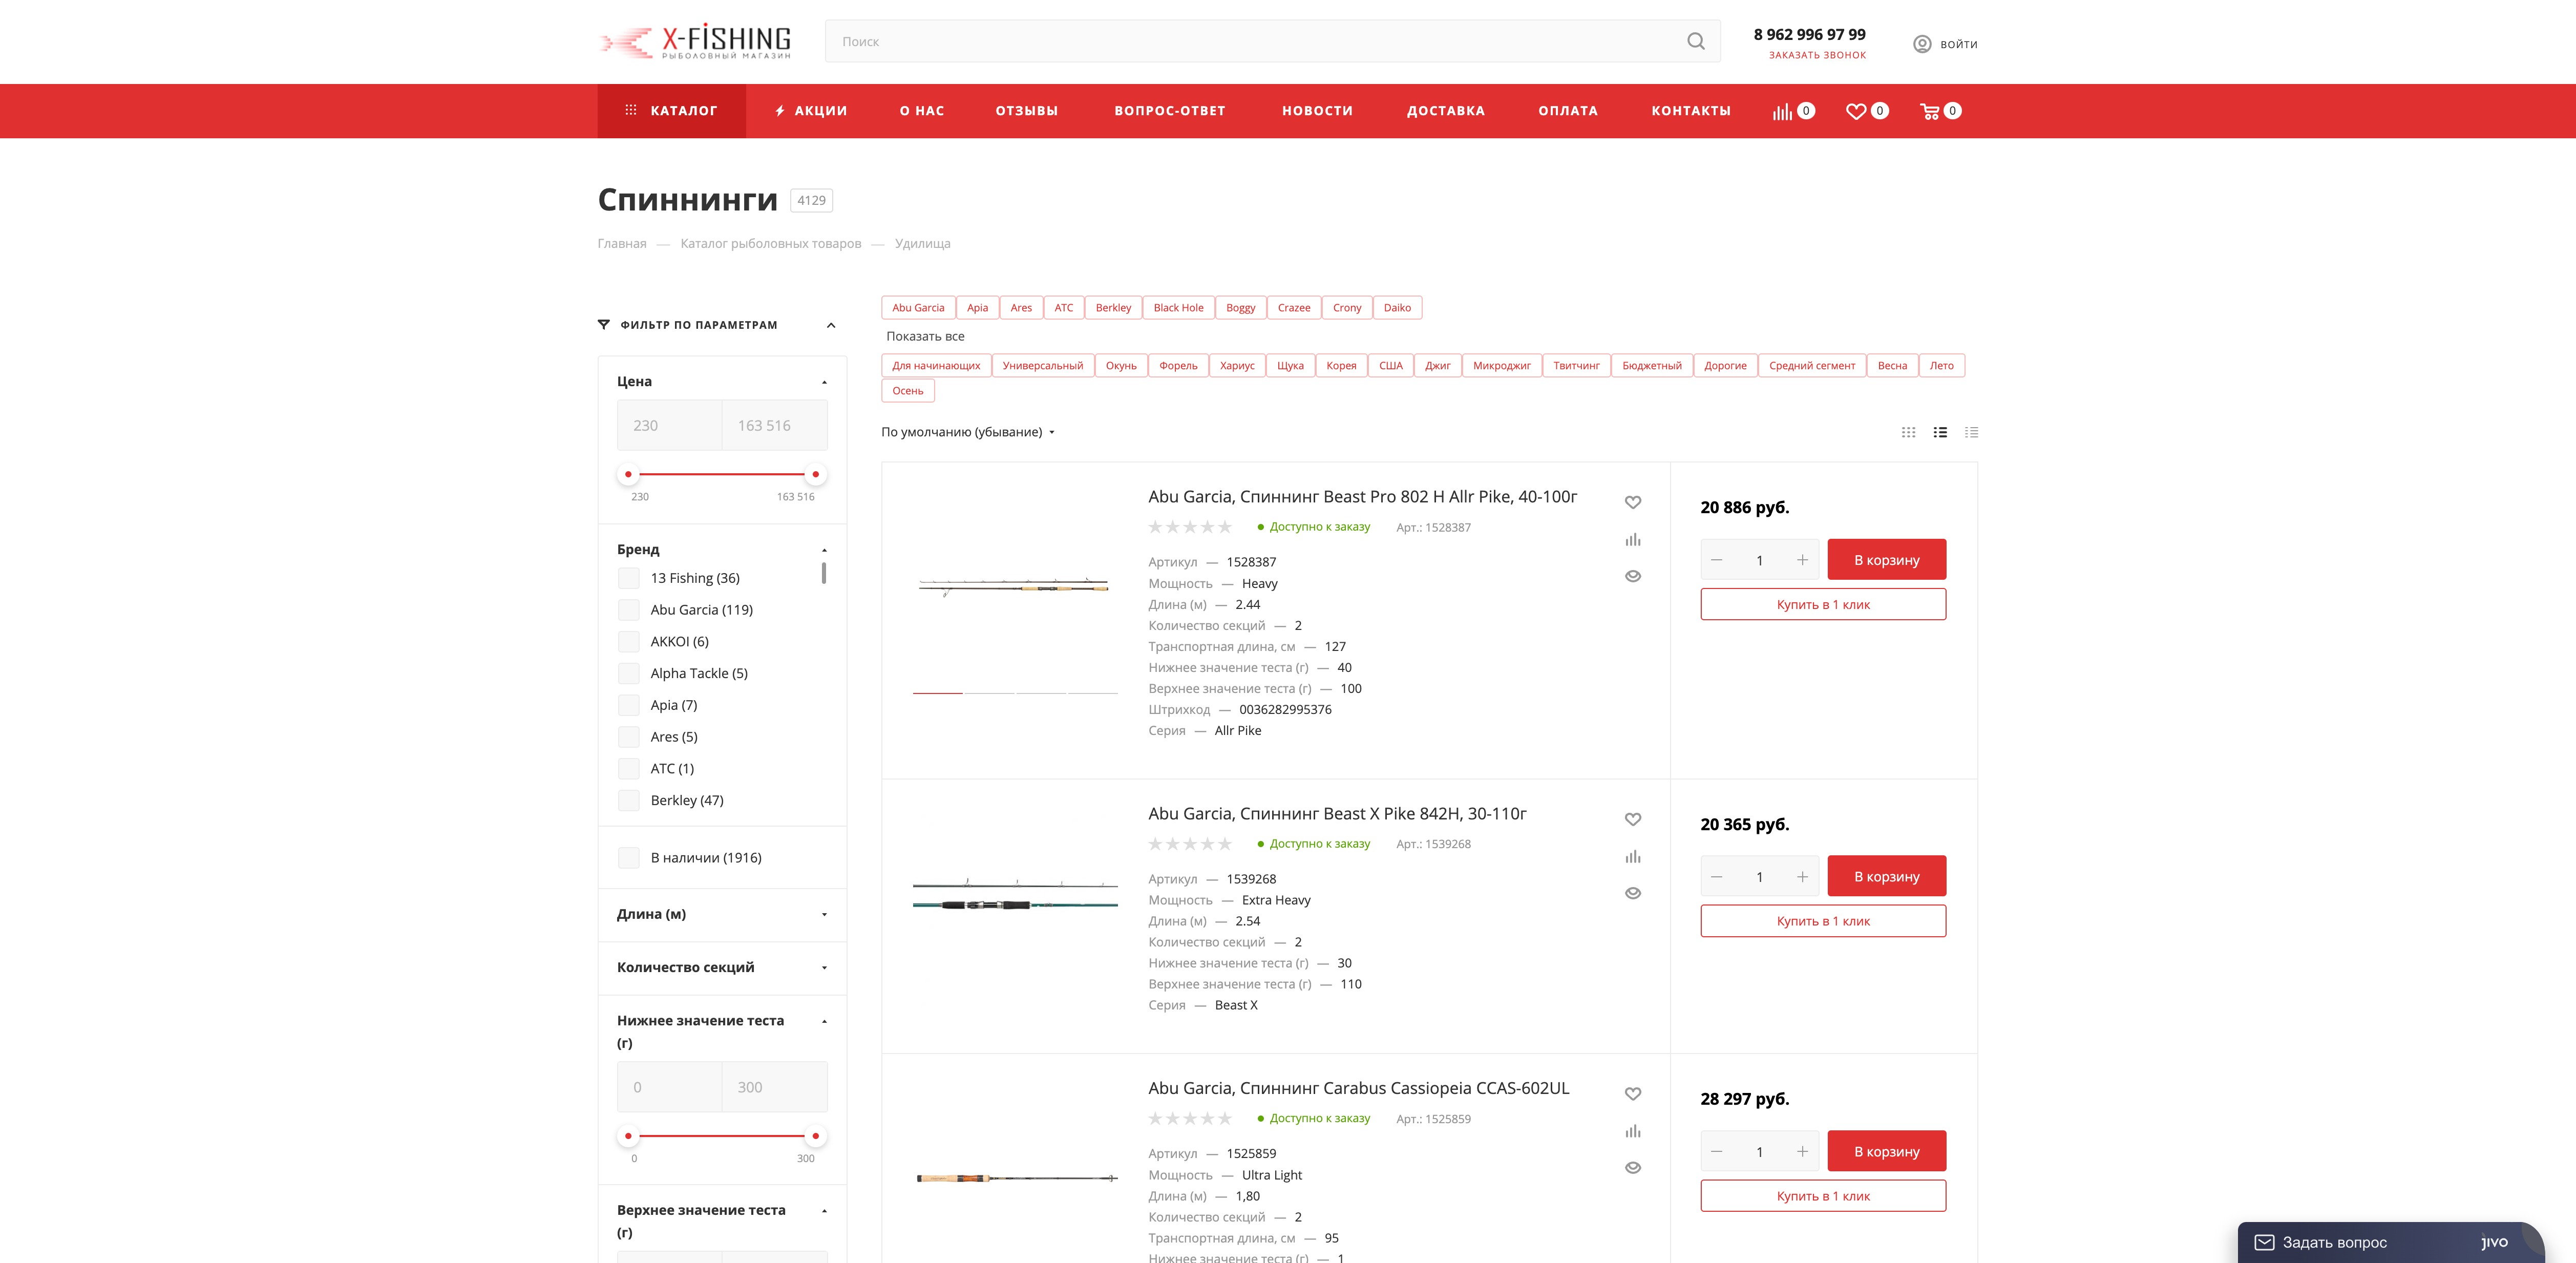Screen dimensions: 2576x1263
Task: Check the Berkley (47) brand checkbox
Action: [x=628, y=800]
